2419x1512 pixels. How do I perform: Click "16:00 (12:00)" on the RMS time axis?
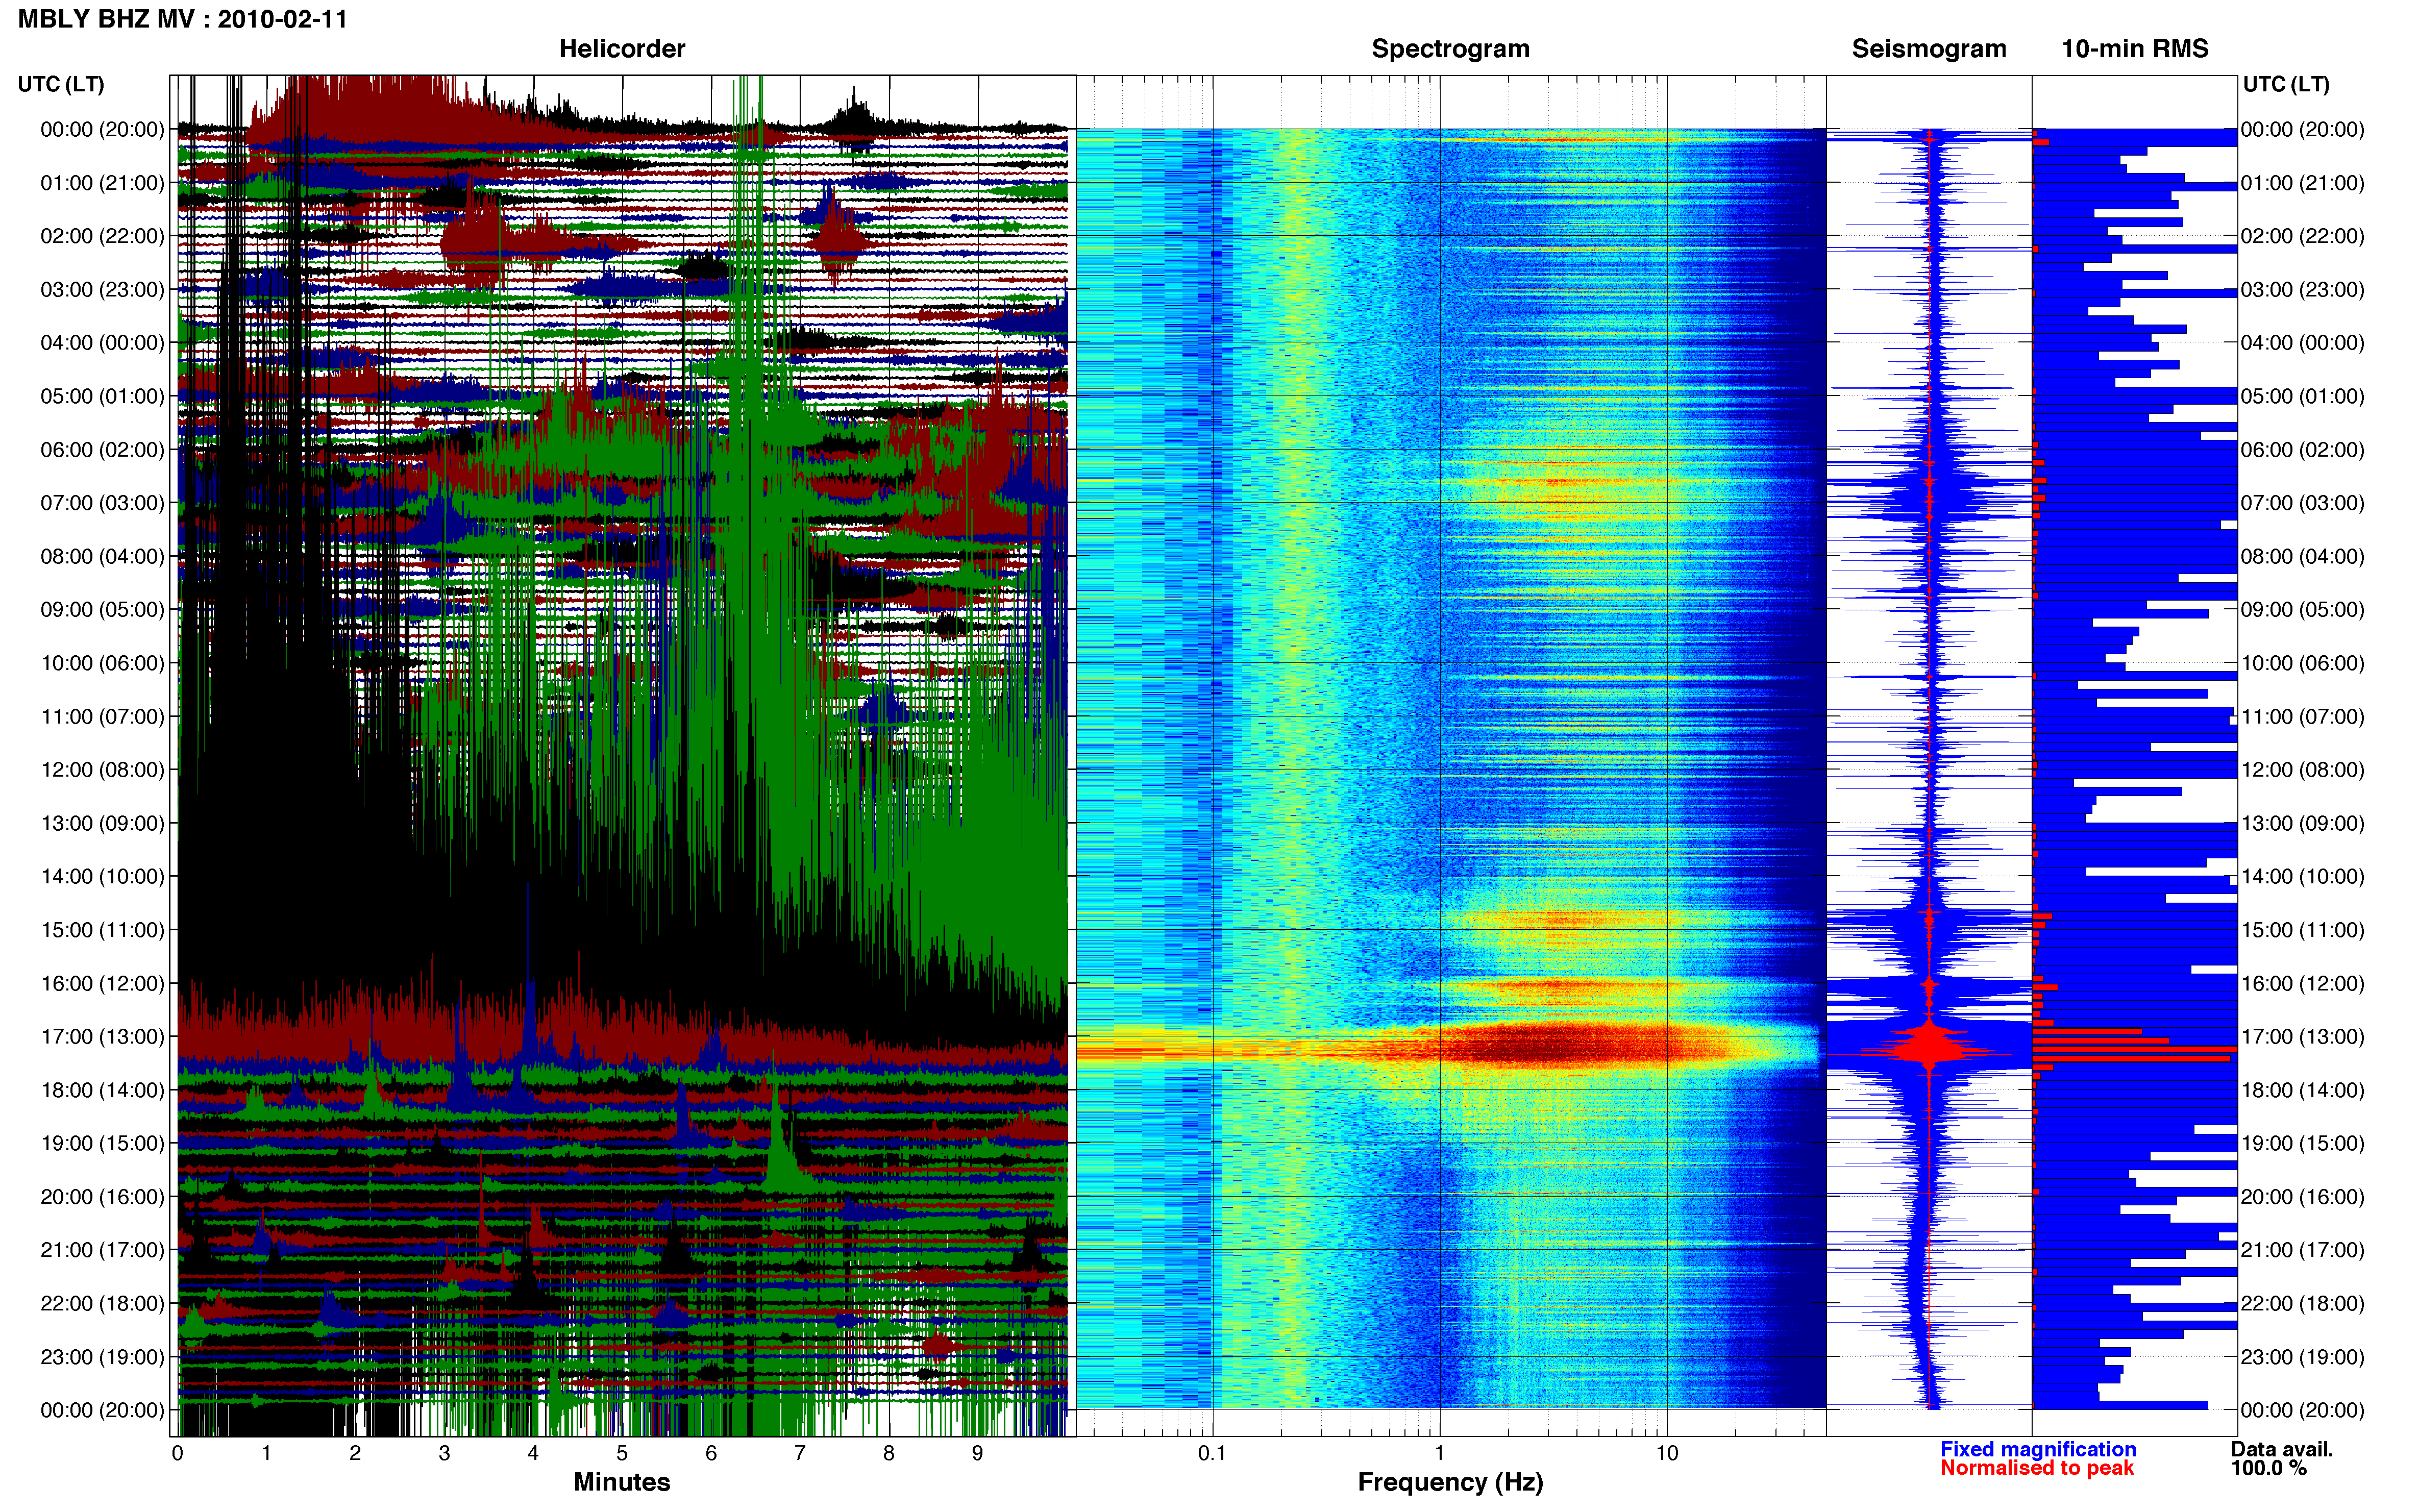[2303, 983]
